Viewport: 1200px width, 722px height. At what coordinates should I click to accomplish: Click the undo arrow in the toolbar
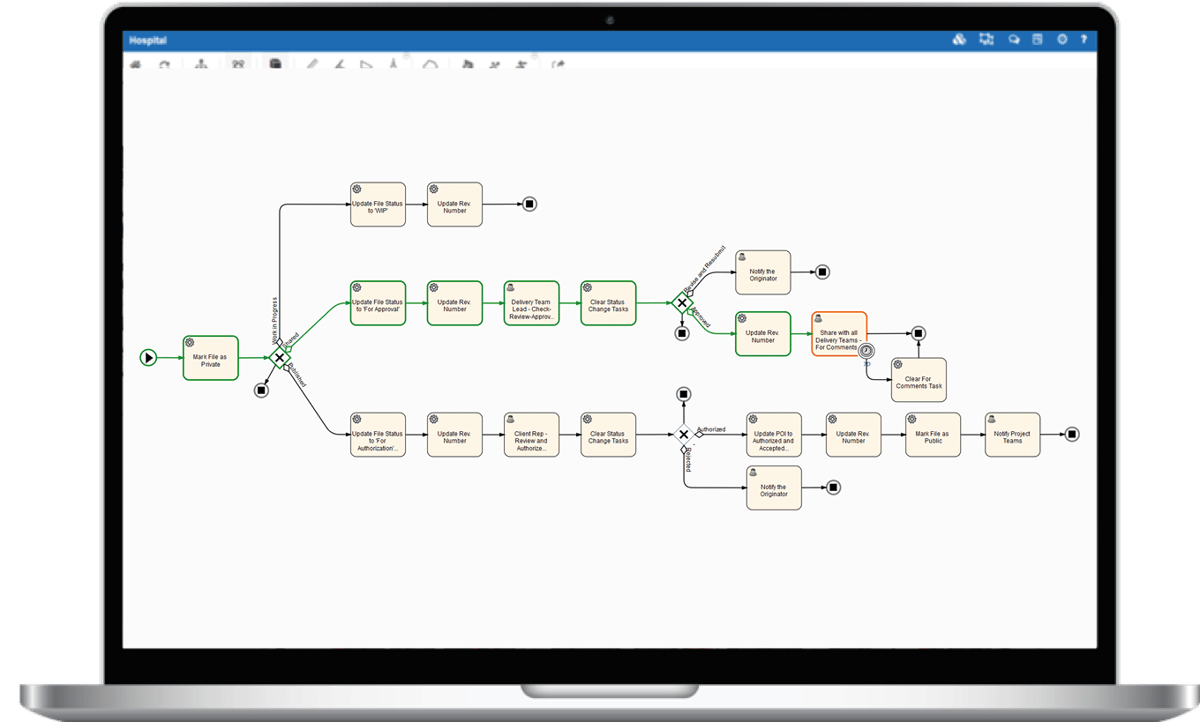(135, 63)
